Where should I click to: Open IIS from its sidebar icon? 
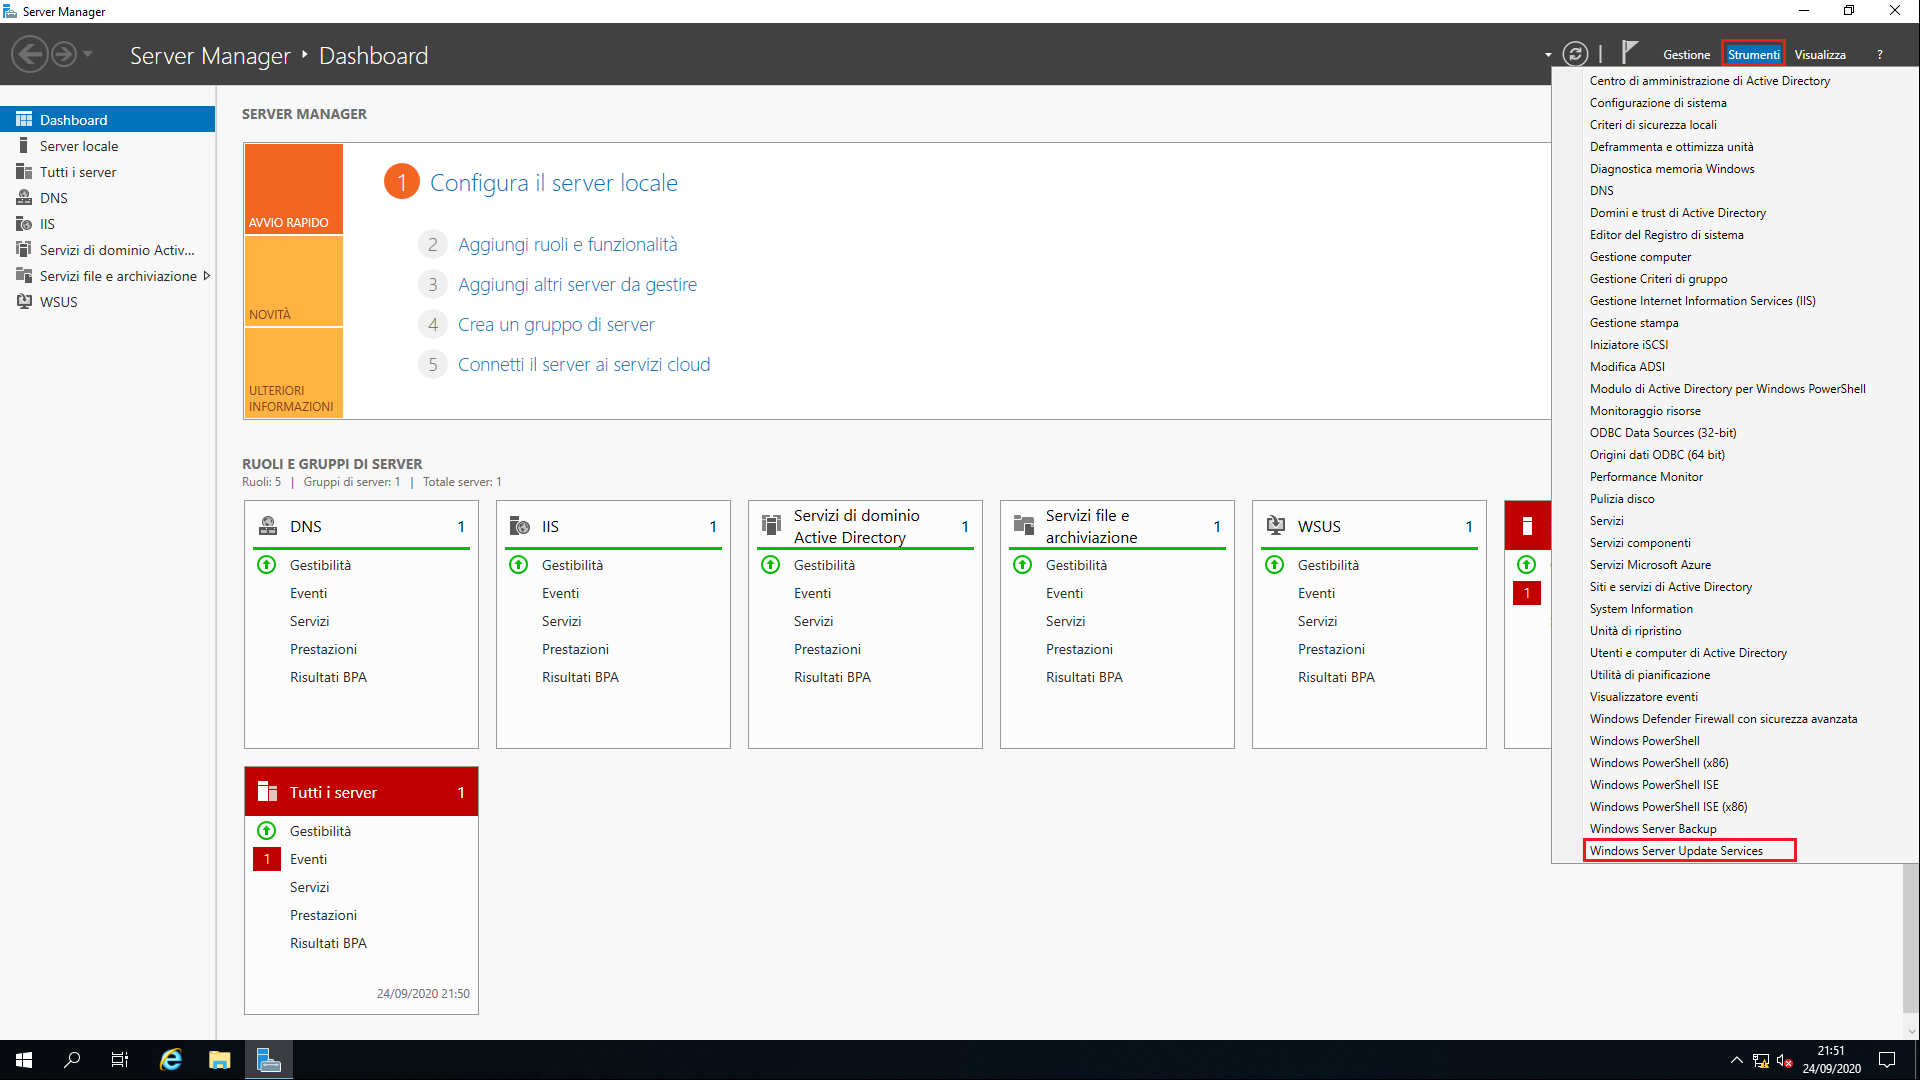(24, 223)
